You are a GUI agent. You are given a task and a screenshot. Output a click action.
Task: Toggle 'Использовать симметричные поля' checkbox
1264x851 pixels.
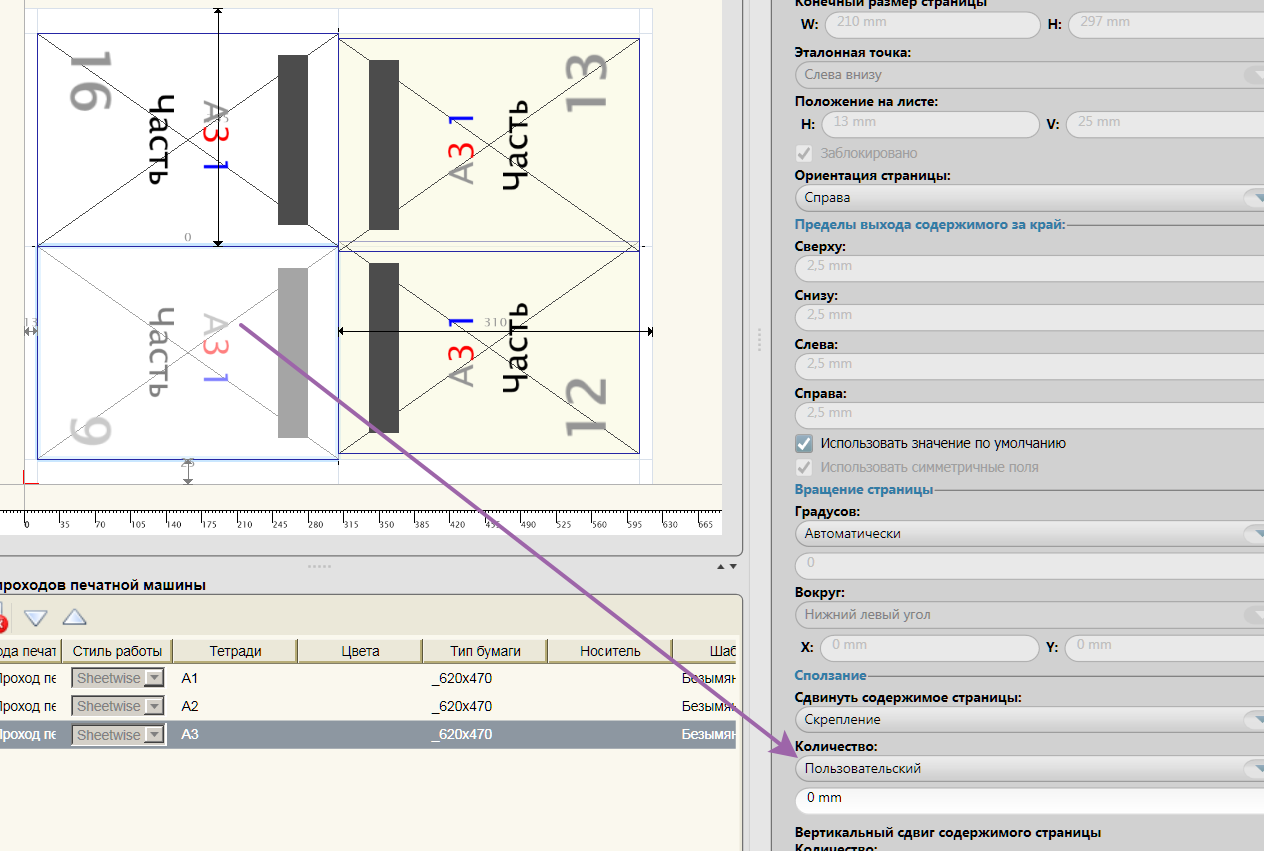(803, 468)
